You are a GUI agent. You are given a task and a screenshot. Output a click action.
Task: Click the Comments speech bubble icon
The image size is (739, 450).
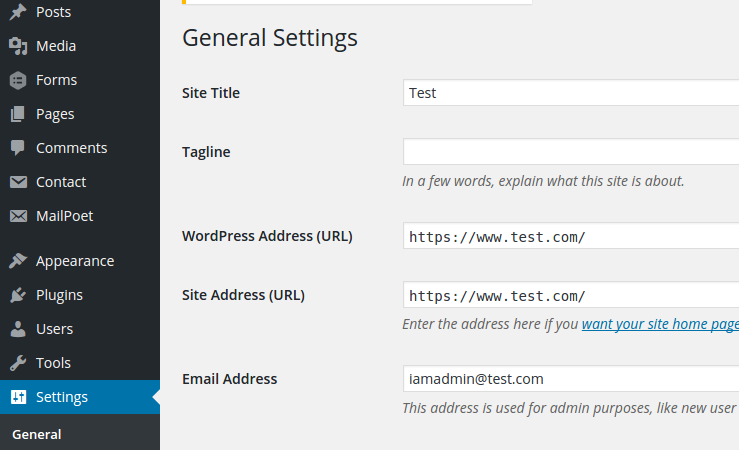pyautogui.click(x=18, y=148)
